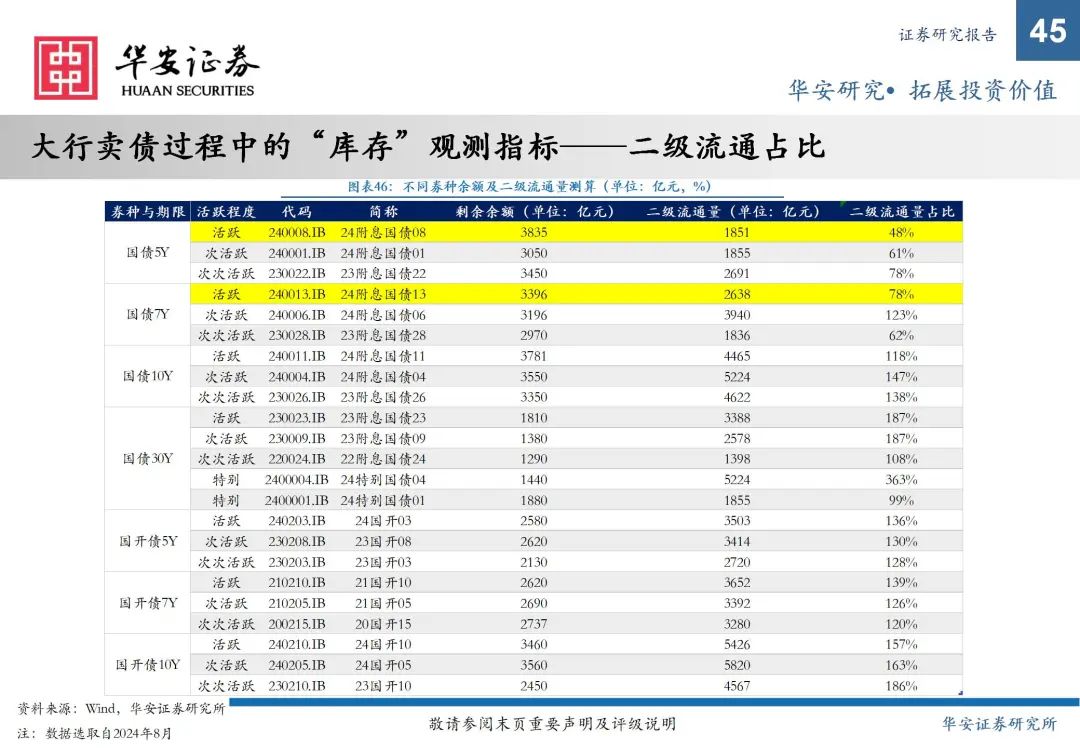The width and height of the screenshot is (1080, 748).
Task: Click the 147% ratio cell
Action: tap(902, 377)
